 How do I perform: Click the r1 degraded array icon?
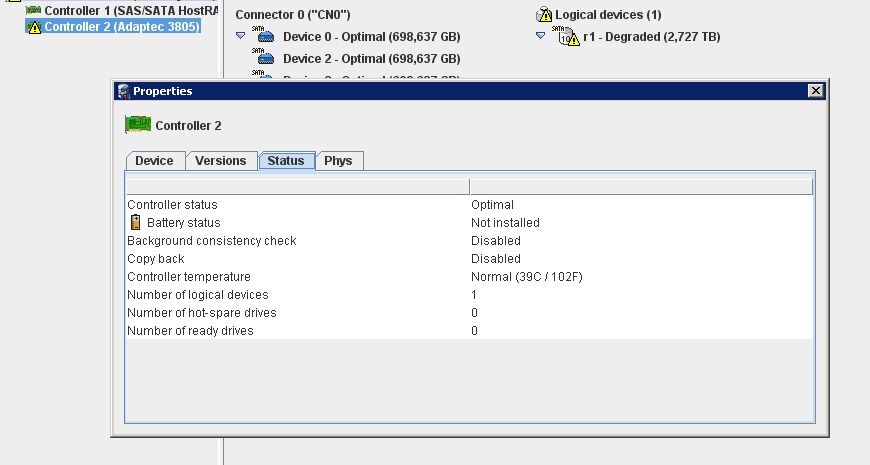566,36
